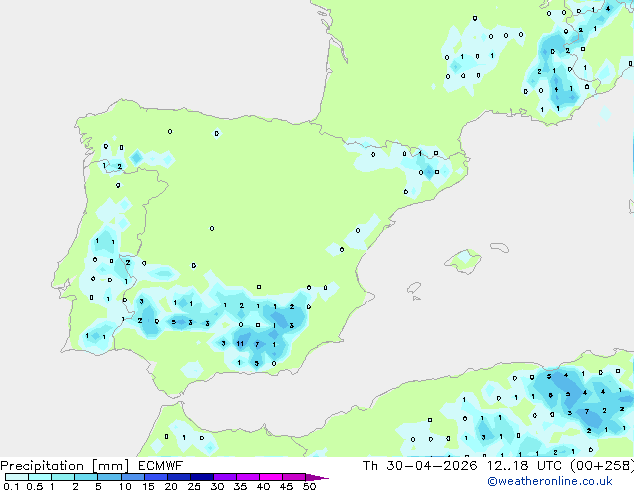
Task: Click the Ibiza island outline
Action: tap(414, 288)
